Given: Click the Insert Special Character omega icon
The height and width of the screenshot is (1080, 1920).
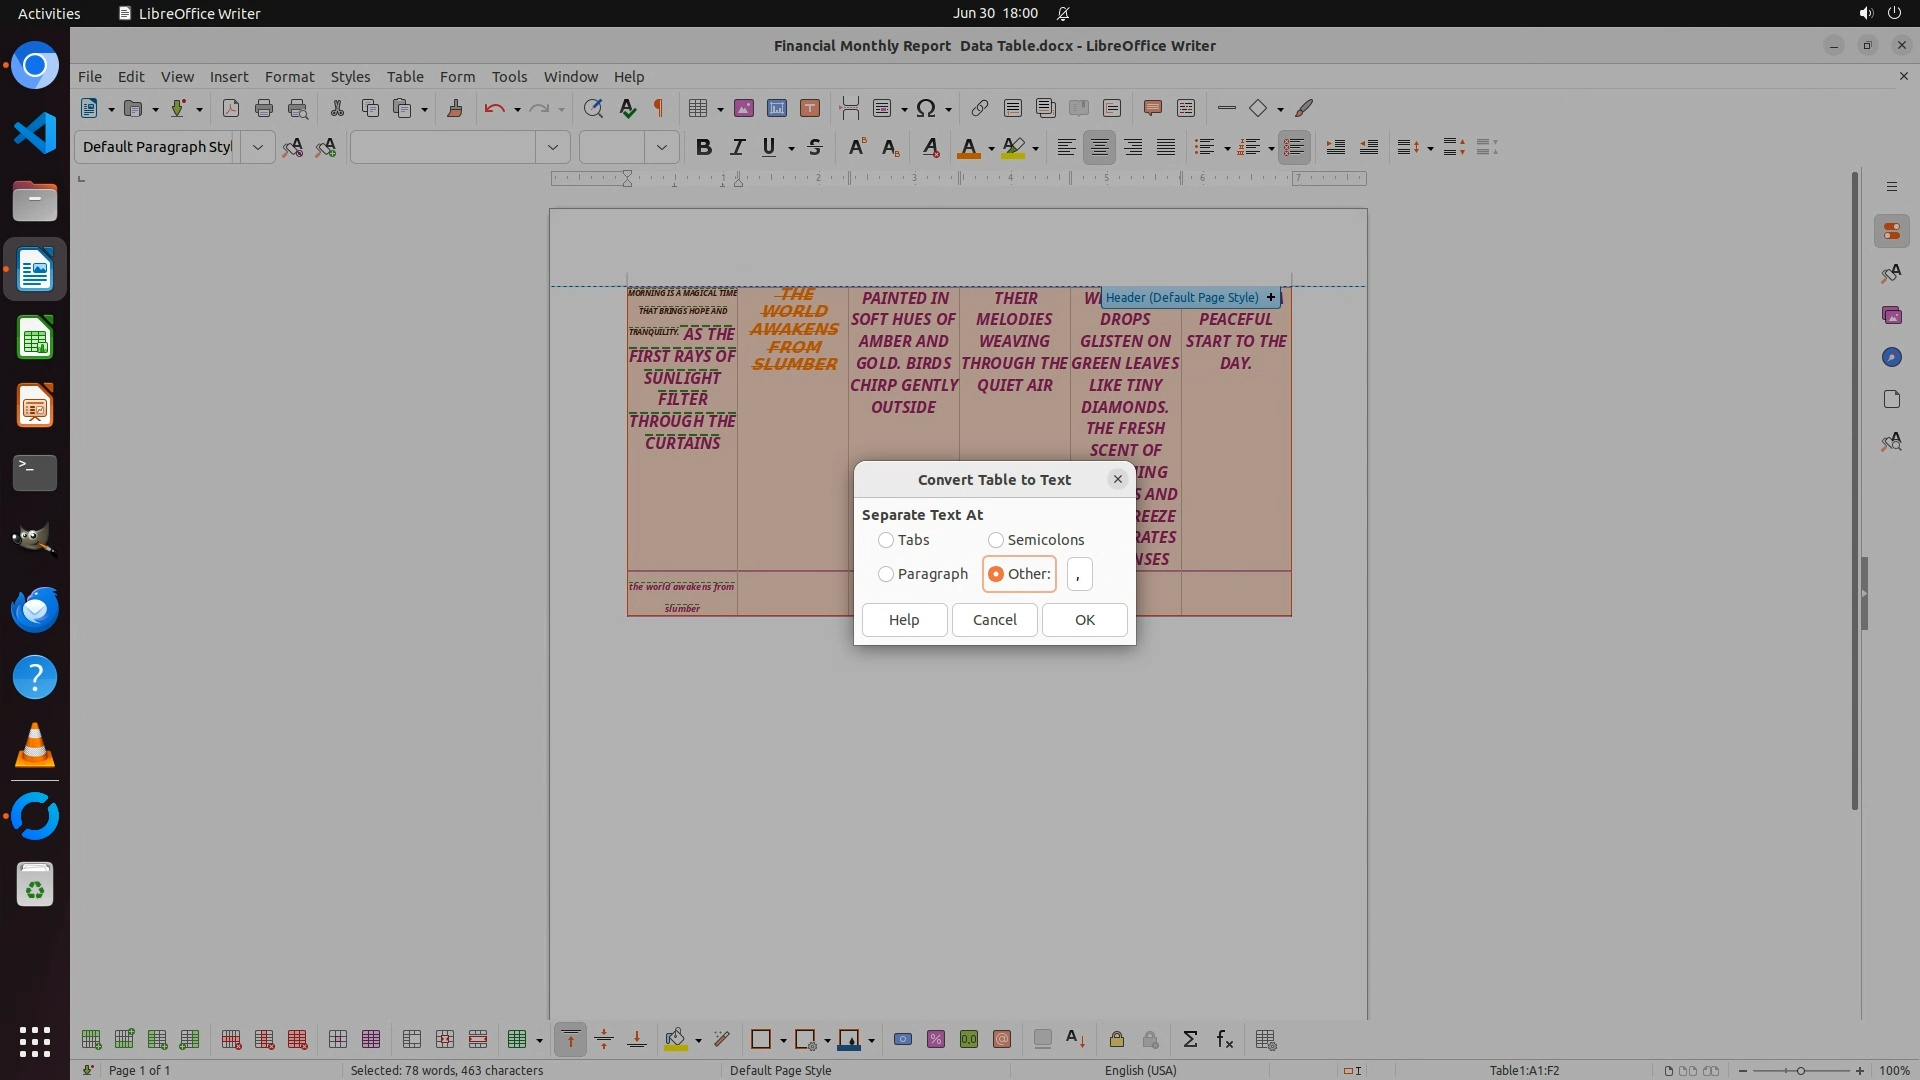Looking at the screenshot, I should pos(926,108).
